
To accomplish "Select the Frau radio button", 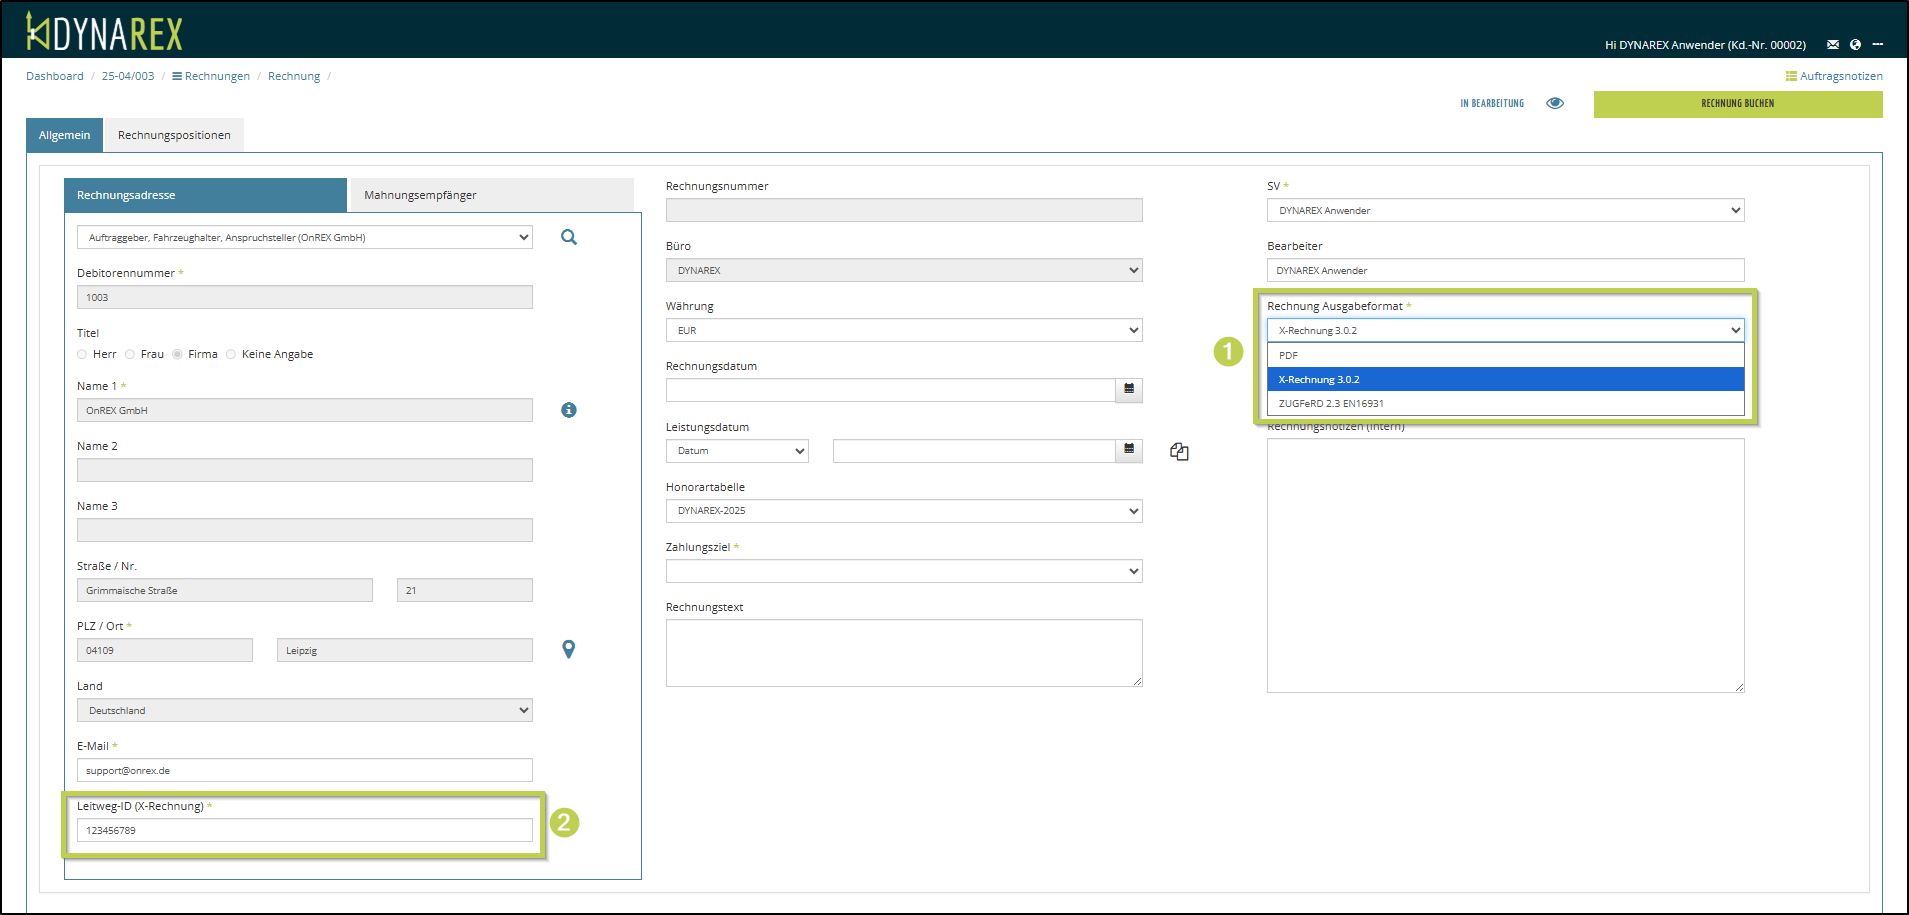I will tap(130, 354).
